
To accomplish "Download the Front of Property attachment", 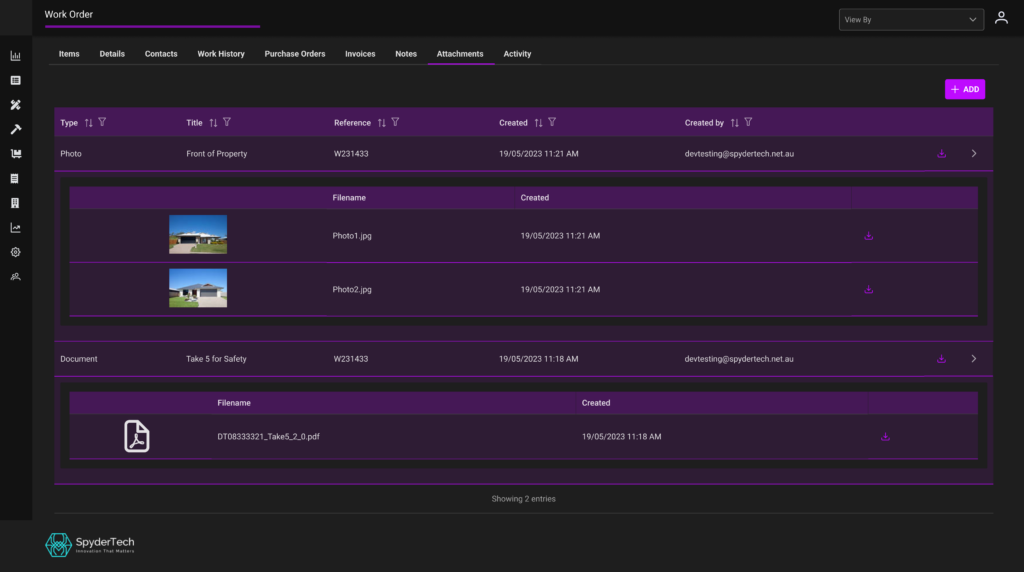I will [941, 154].
